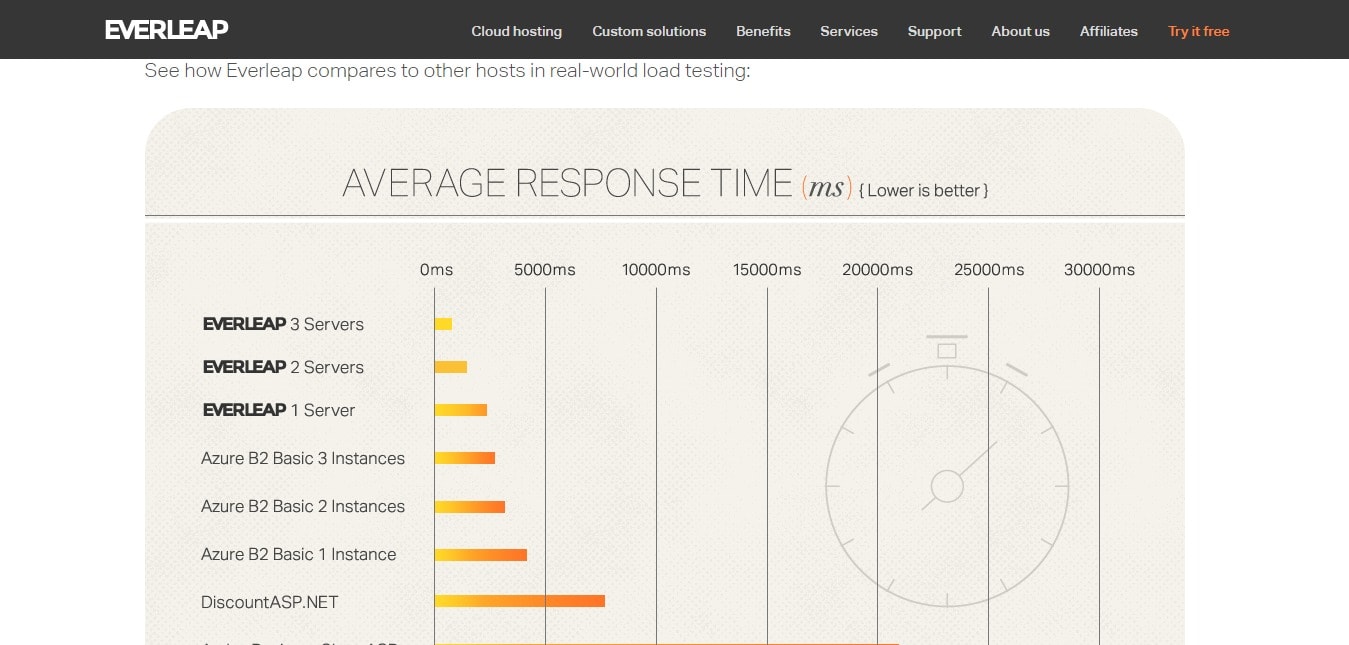Open the Custom solutions menu

(x=649, y=31)
